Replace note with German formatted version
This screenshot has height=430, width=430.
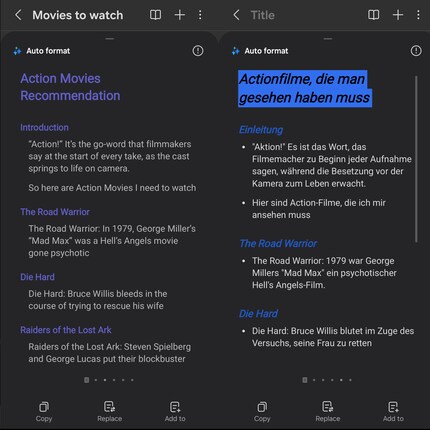tap(328, 412)
